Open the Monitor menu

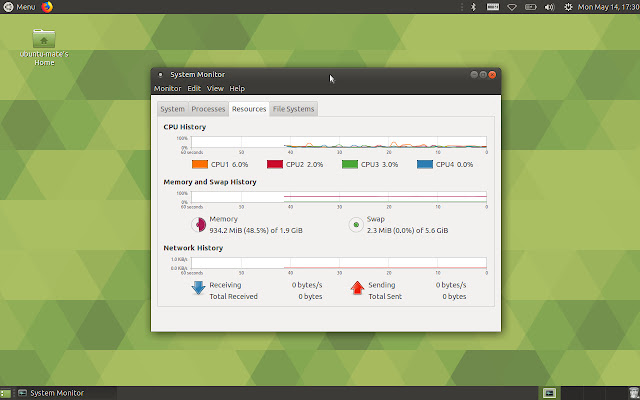(x=167, y=89)
